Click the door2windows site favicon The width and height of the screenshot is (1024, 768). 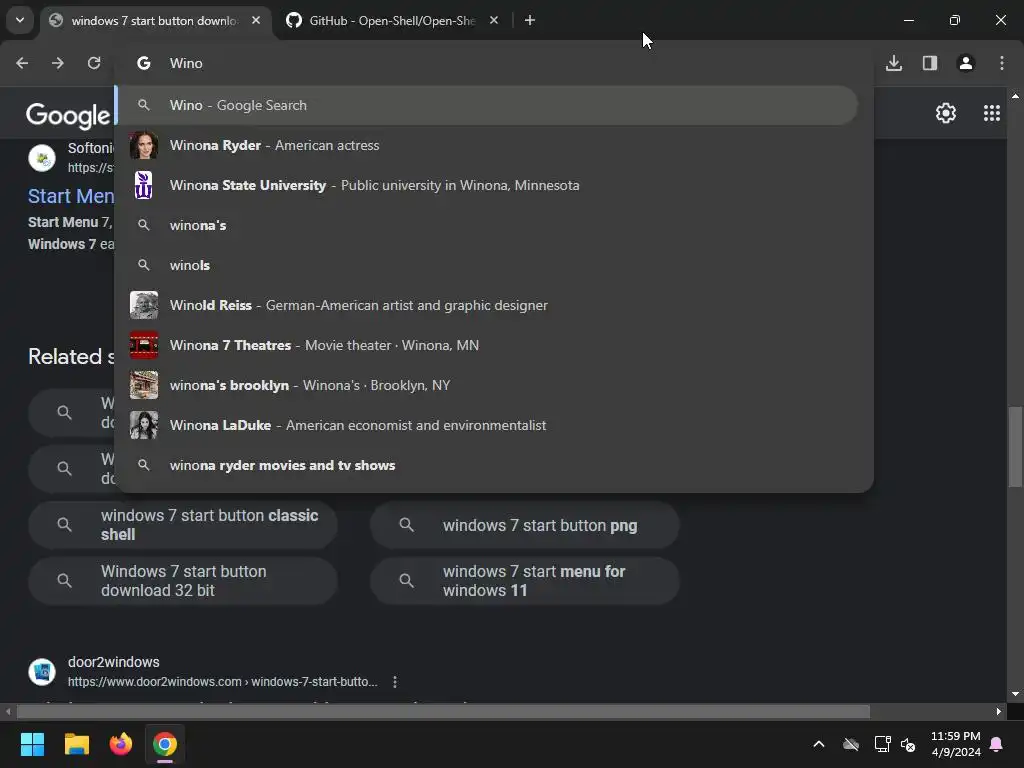(42, 672)
